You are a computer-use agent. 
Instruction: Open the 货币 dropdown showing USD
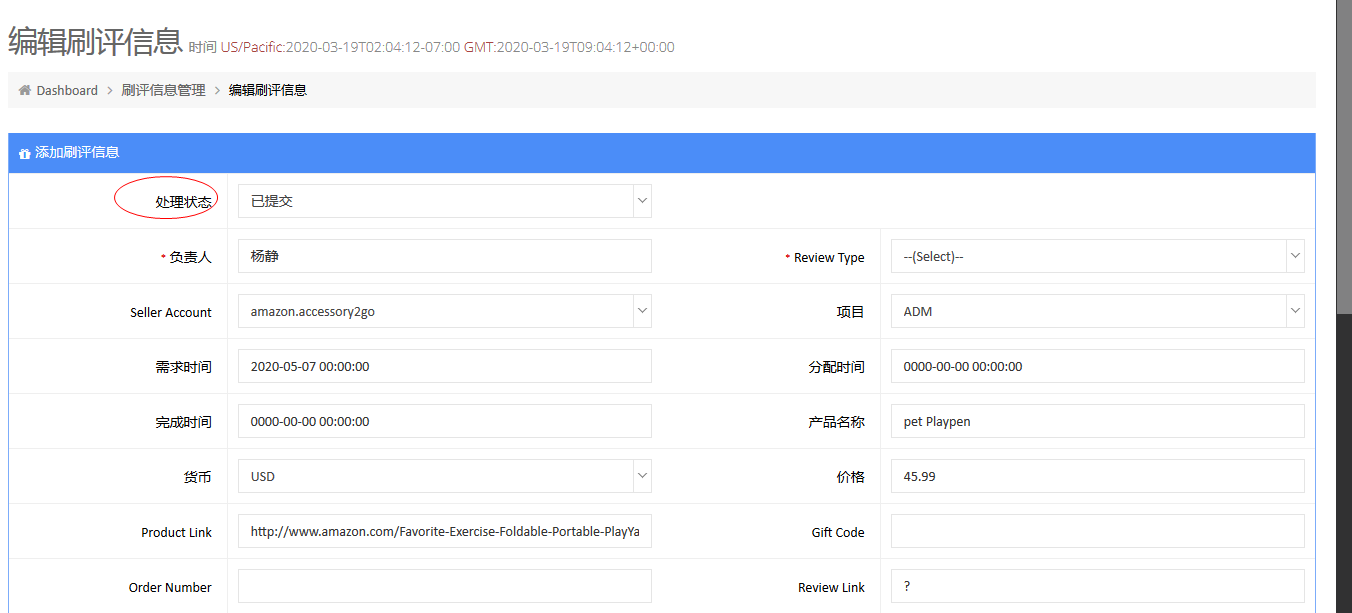click(445, 476)
